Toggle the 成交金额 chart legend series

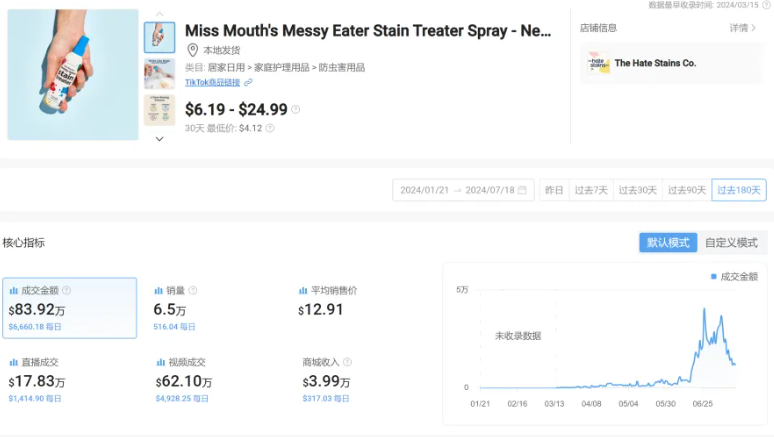pos(739,276)
